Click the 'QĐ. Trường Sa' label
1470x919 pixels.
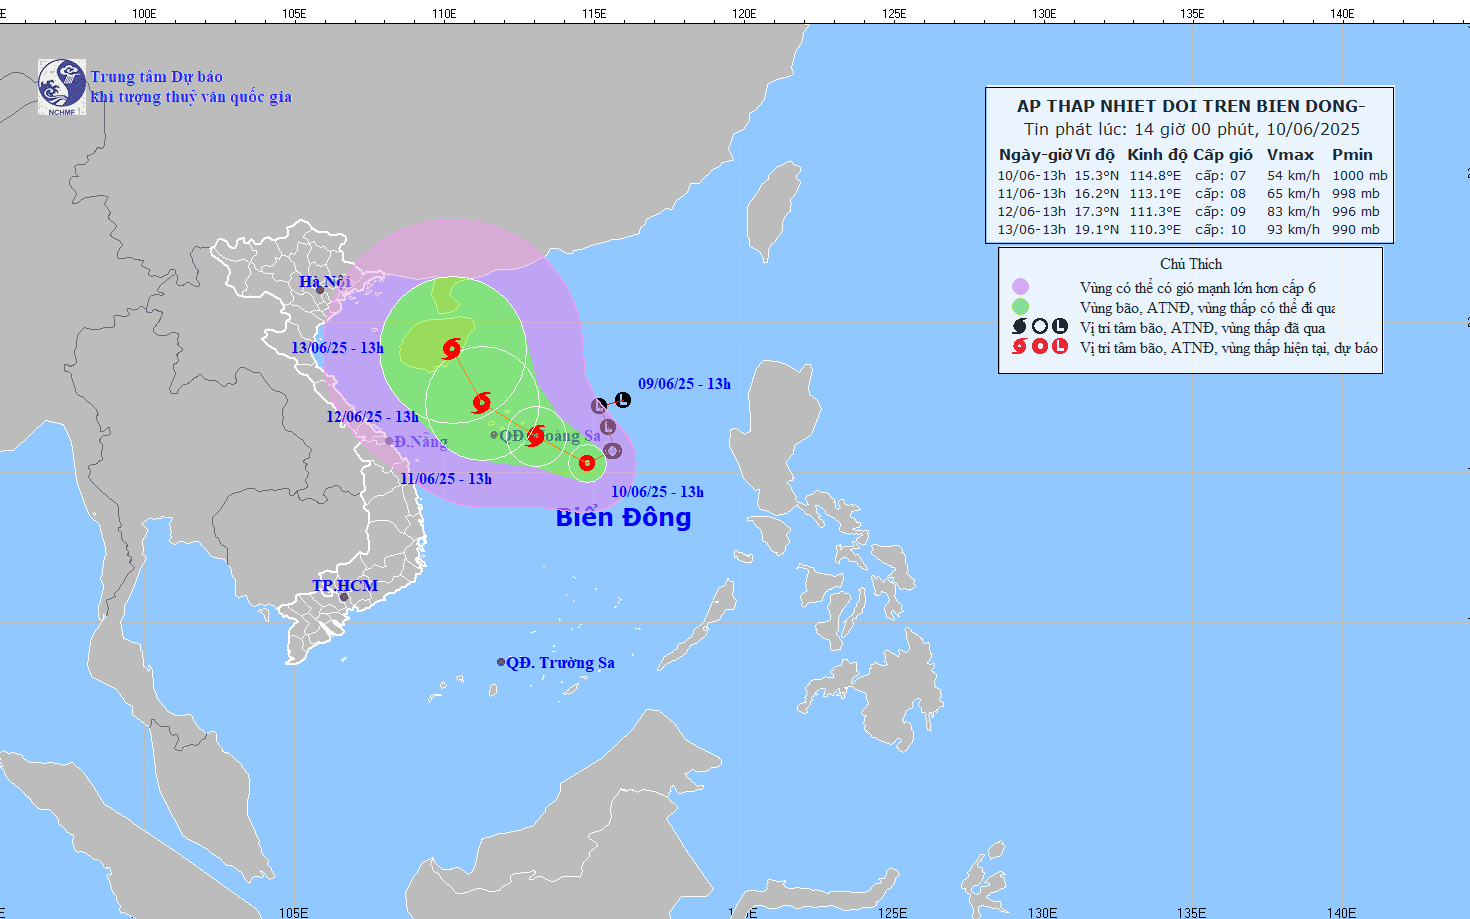click(560, 663)
